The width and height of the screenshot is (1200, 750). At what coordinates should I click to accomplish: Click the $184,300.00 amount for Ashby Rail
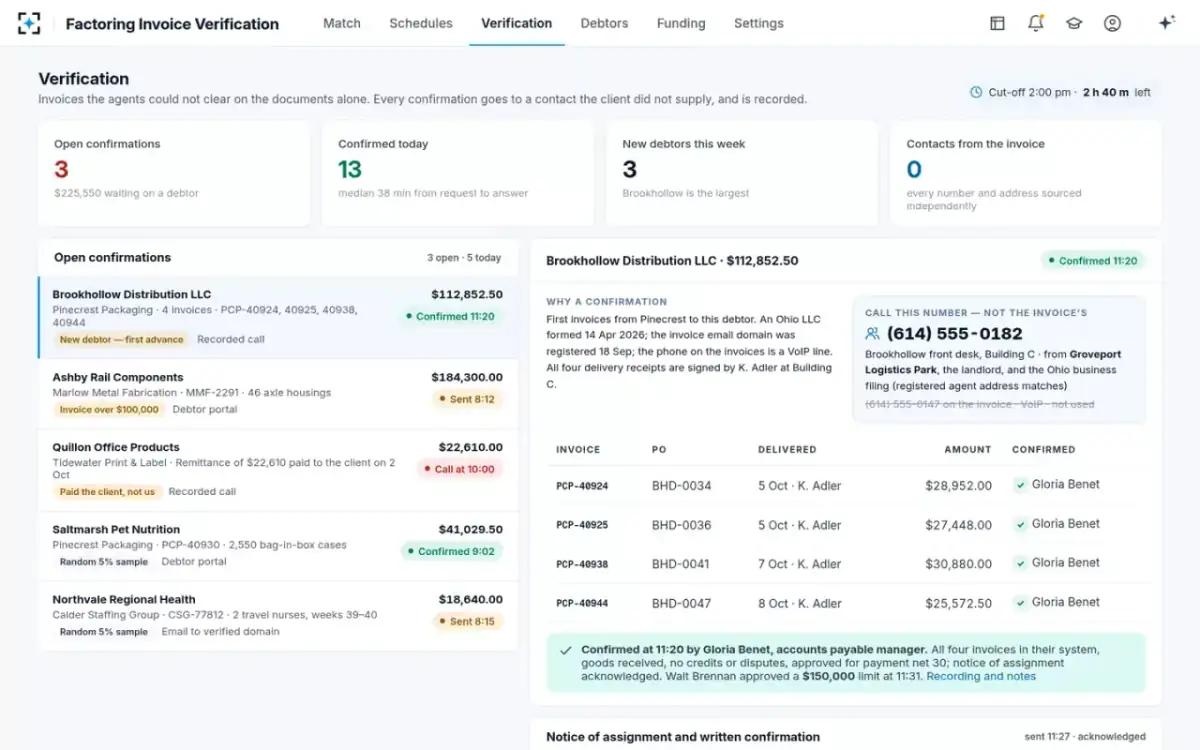click(x=467, y=377)
